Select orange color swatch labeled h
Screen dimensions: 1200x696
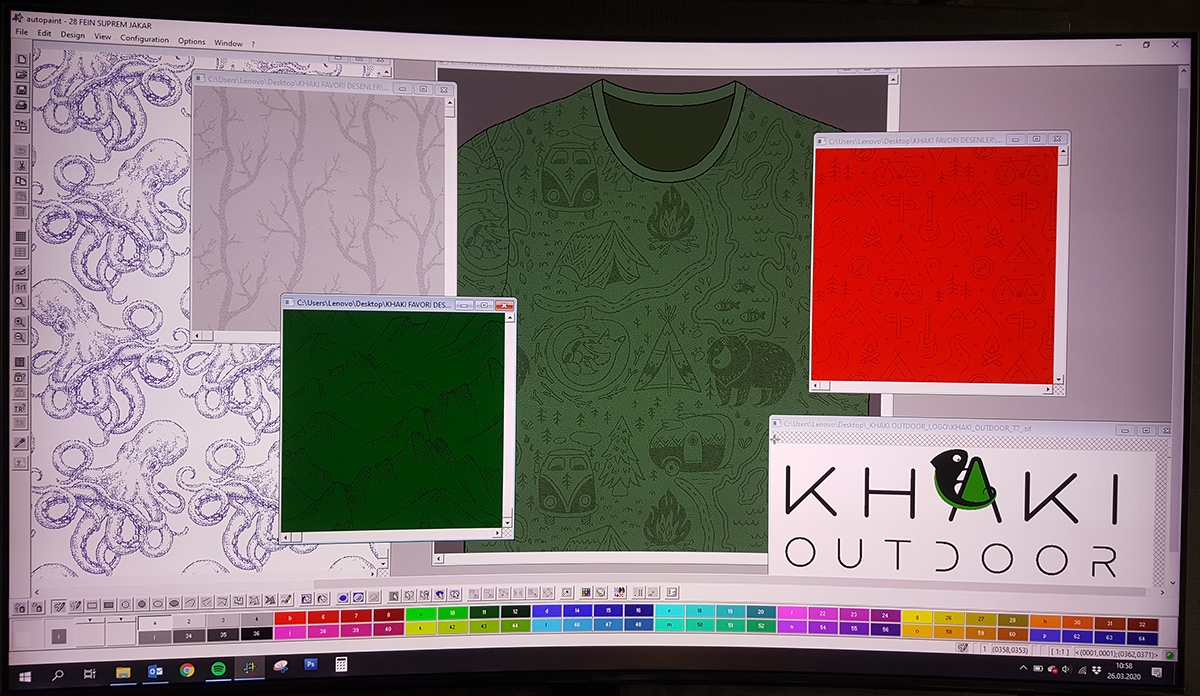pos(1044,623)
